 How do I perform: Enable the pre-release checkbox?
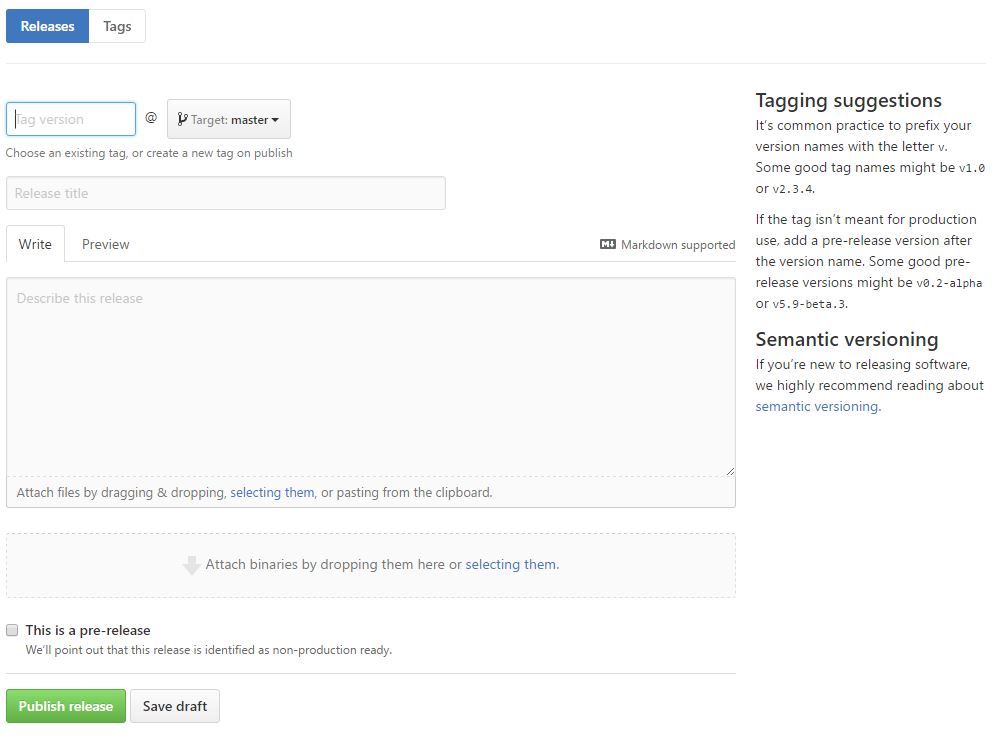click(12, 630)
